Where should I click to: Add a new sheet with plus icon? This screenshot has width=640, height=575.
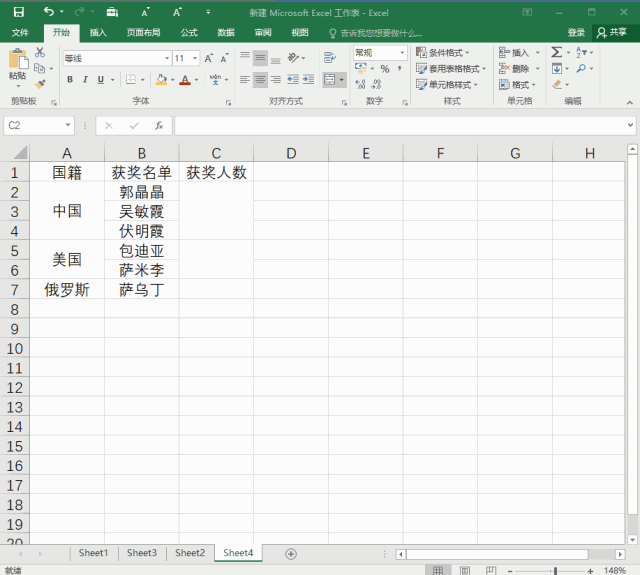pos(291,553)
